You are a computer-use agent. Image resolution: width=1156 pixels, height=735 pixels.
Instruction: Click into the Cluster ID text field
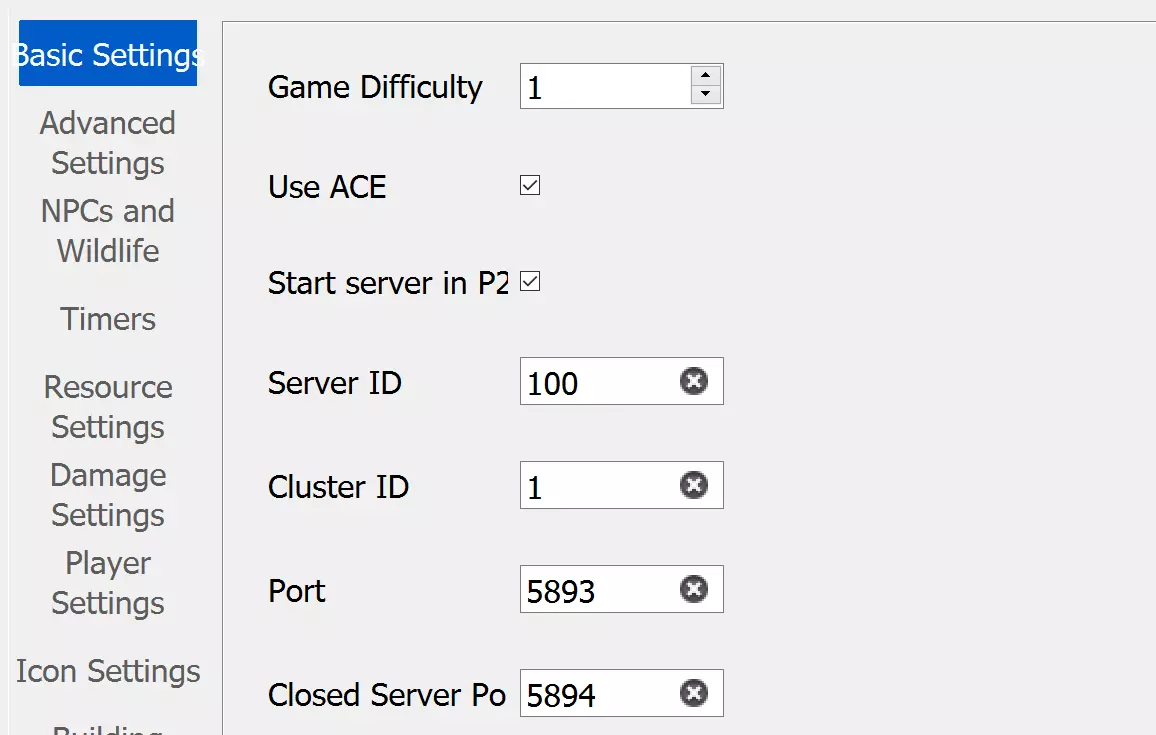[597, 486]
